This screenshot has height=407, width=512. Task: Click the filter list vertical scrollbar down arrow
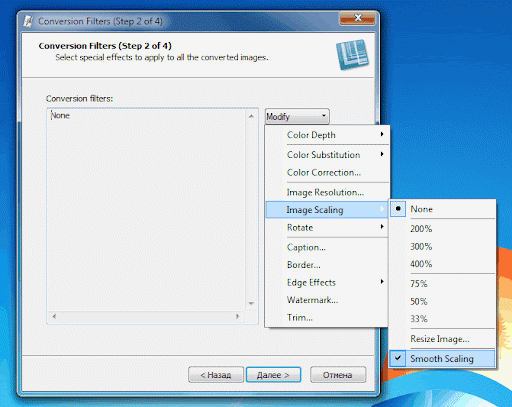(251, 304)
